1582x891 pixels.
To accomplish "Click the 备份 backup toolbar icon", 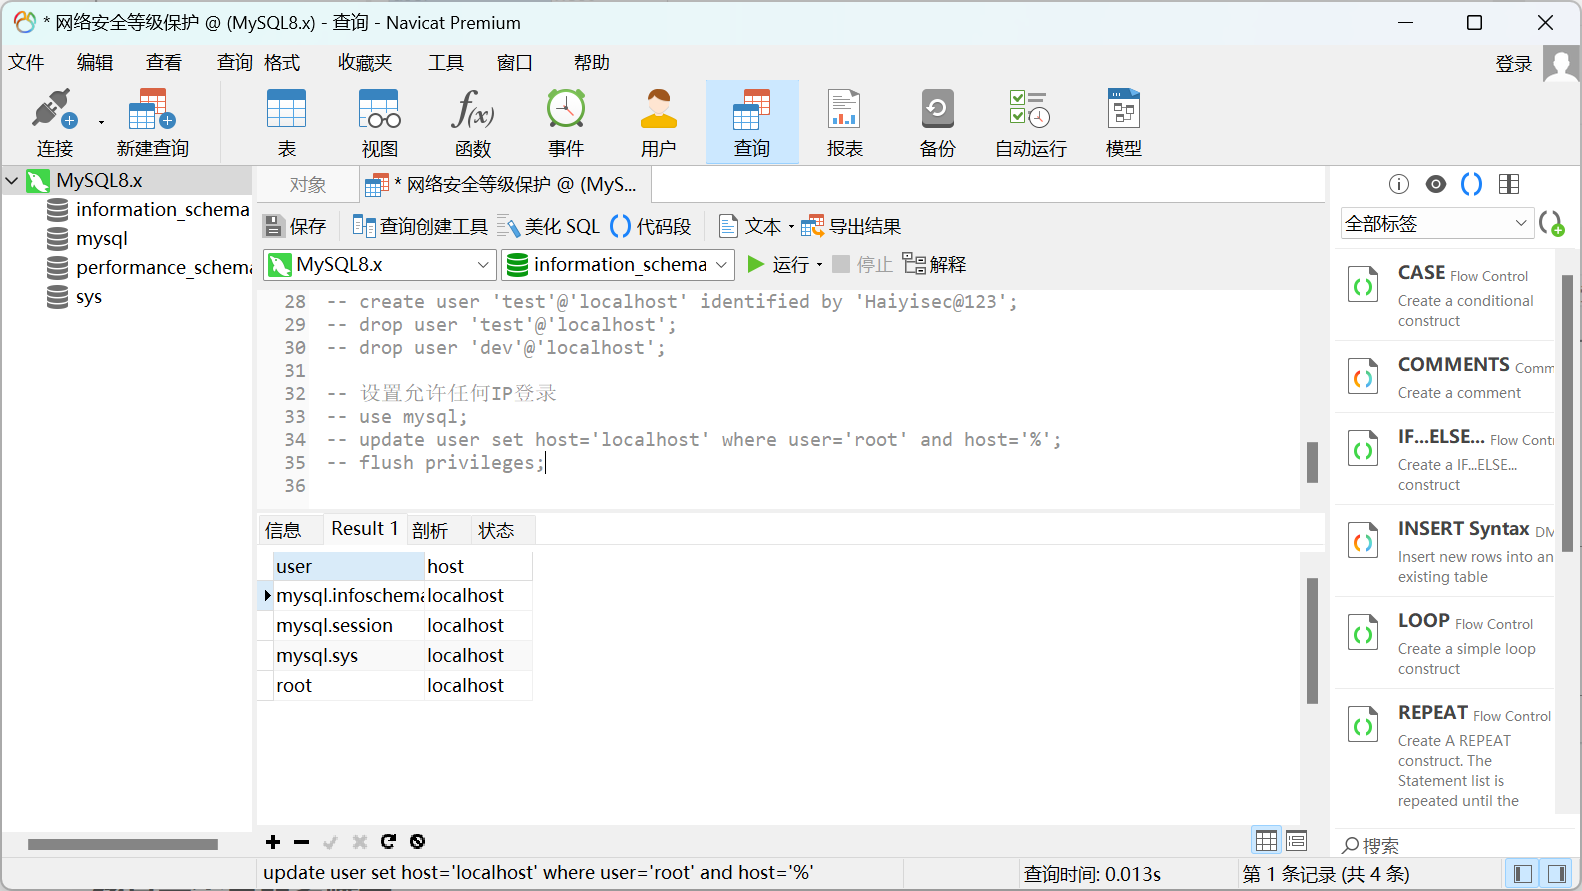I will [937, 122].
